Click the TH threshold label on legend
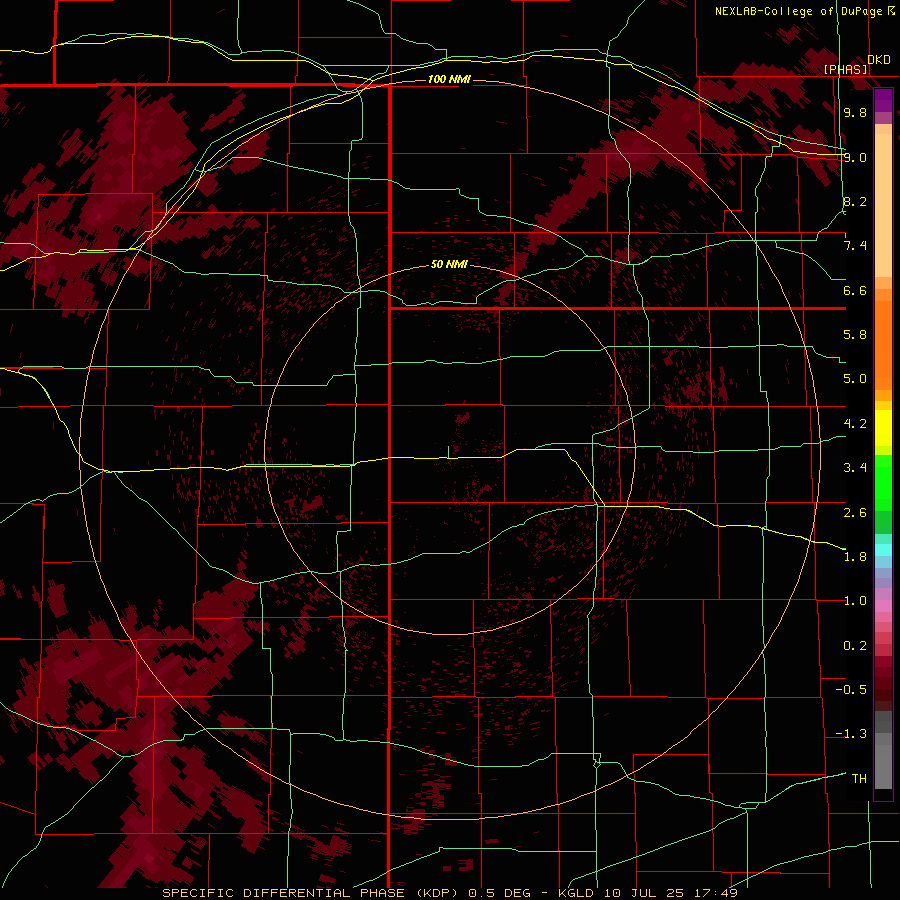900x900 pixels. pyautogui.click(x=859, y=778)
